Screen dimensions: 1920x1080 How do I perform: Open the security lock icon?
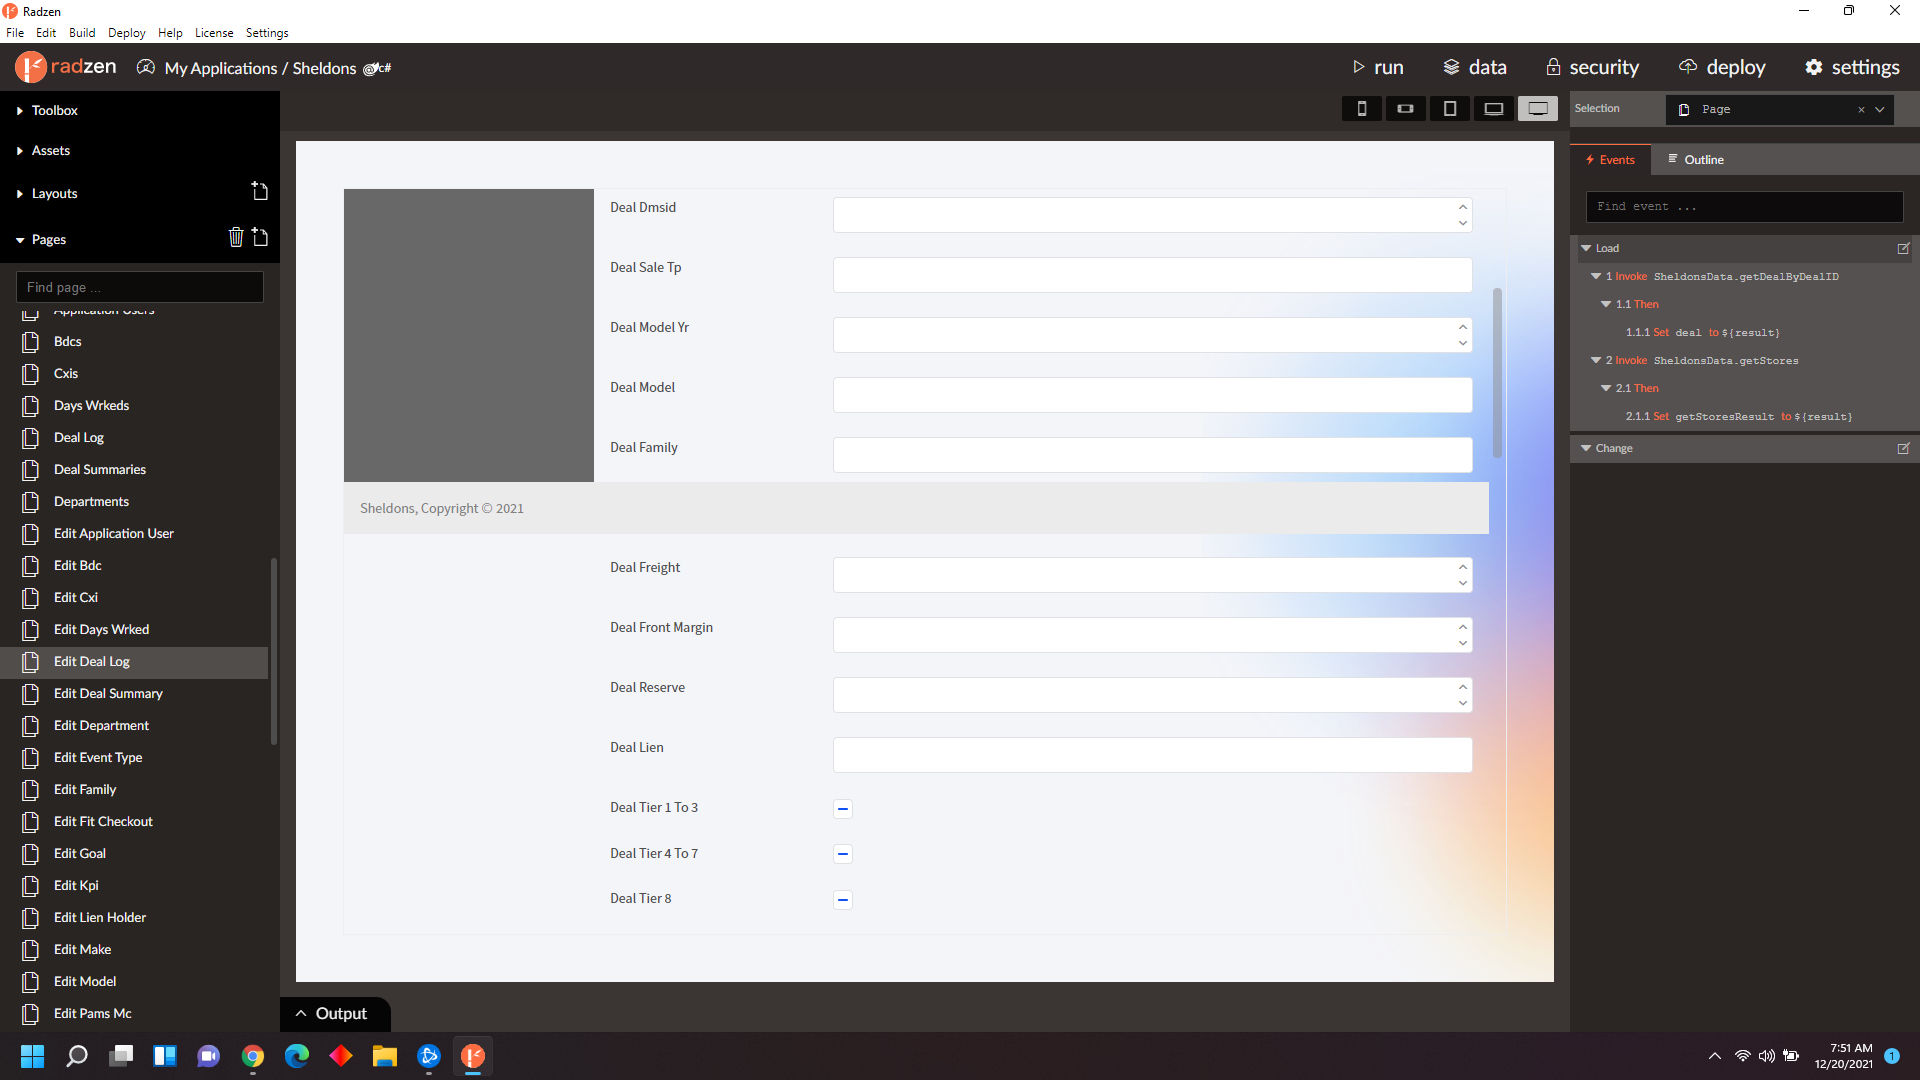1553,67
